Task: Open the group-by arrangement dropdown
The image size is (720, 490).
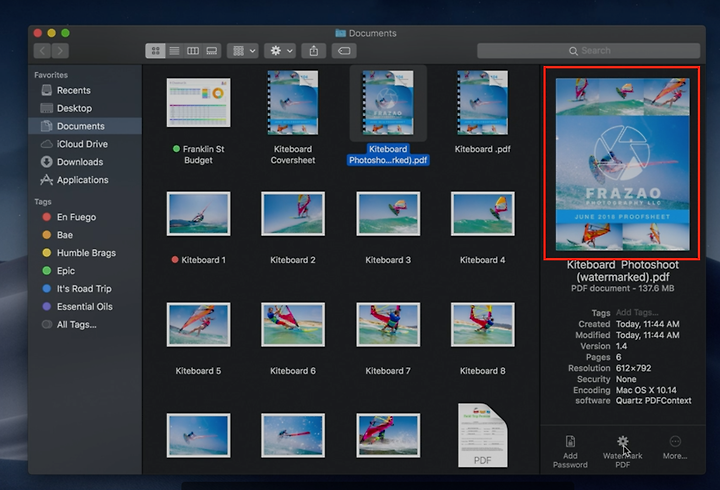Action: [x=243, y=51]
